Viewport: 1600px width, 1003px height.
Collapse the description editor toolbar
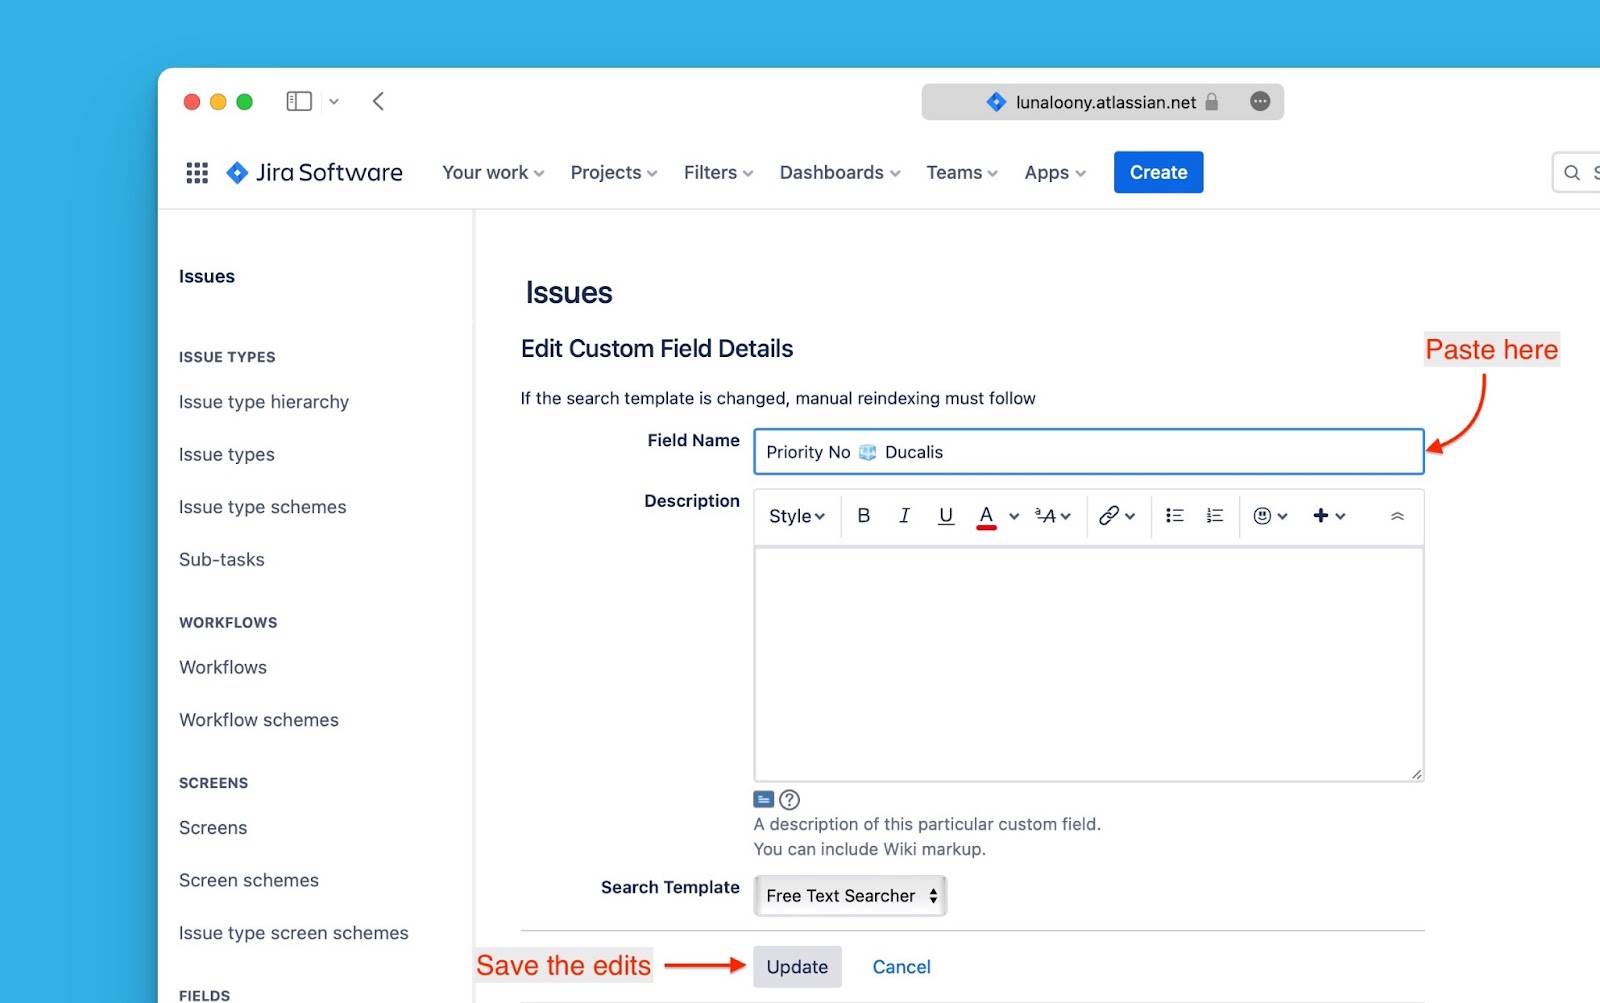click(x=1397, y=516)
